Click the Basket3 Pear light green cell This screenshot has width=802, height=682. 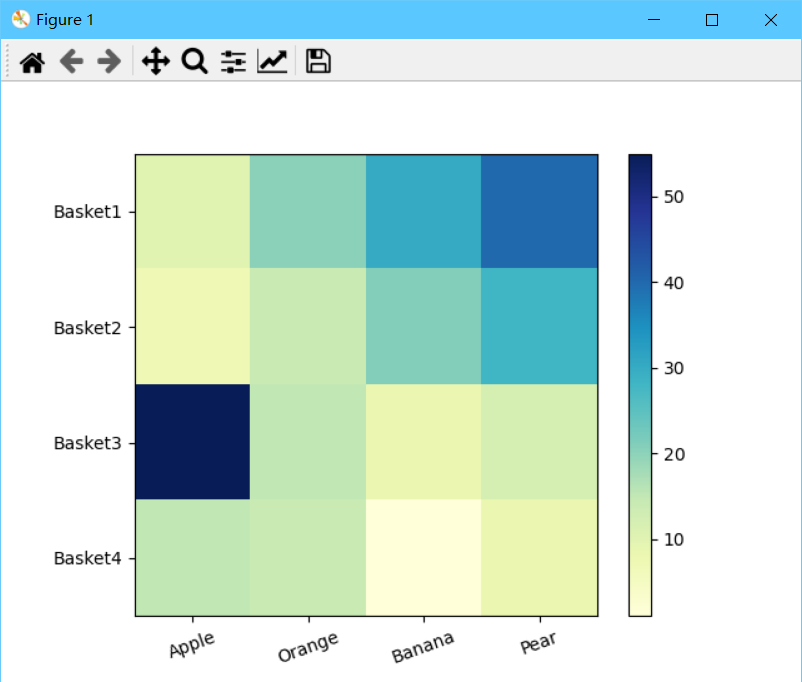pyautogui.click(x=539, y=442)
